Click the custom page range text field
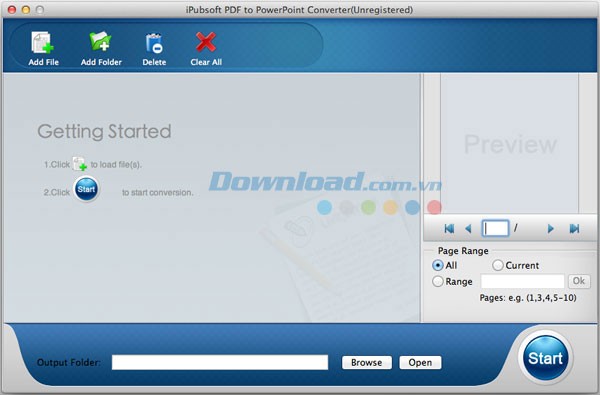 [522, 281]
